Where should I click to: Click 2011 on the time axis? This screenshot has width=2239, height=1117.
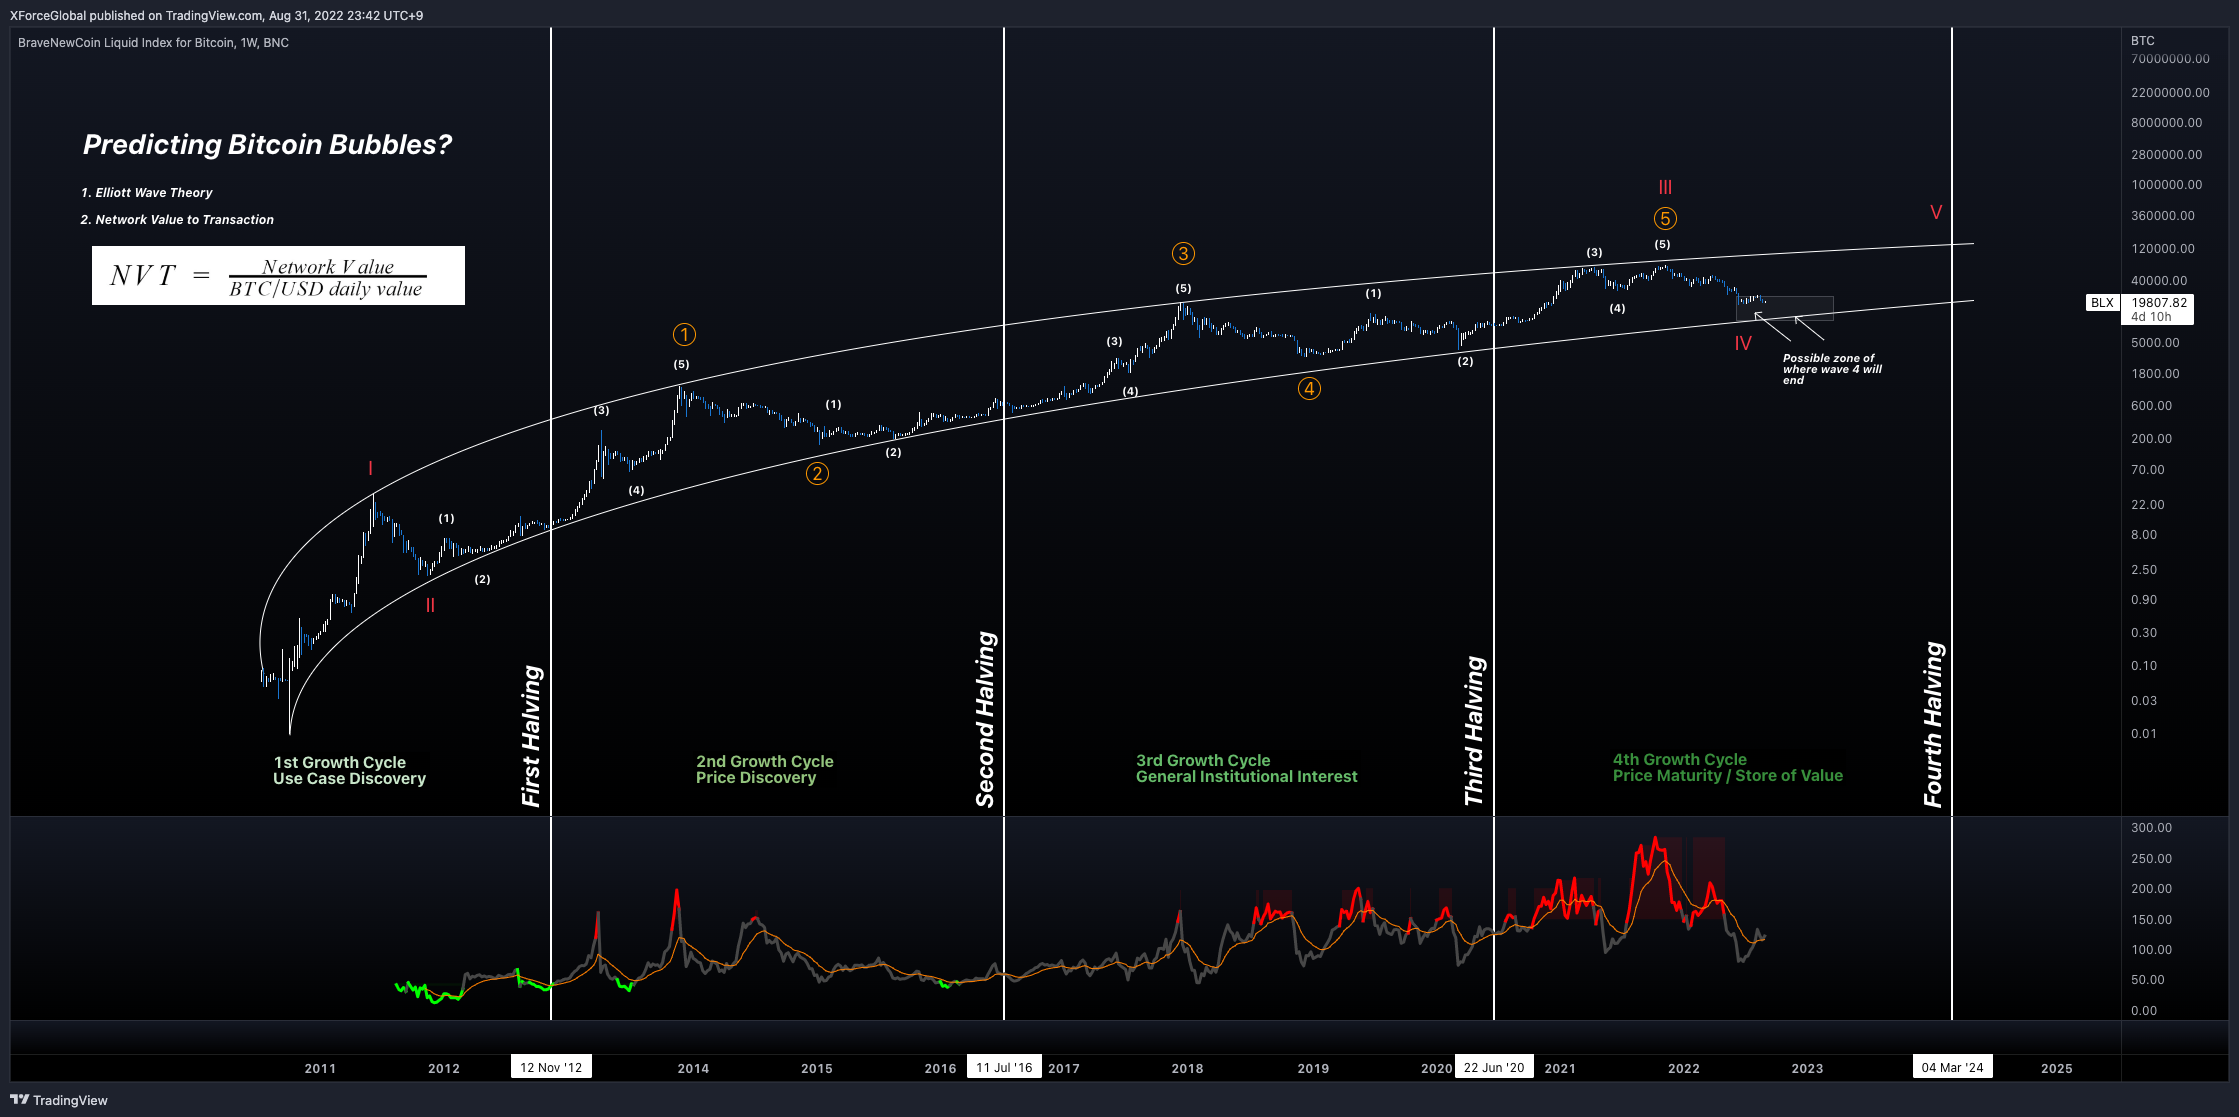320,1068
